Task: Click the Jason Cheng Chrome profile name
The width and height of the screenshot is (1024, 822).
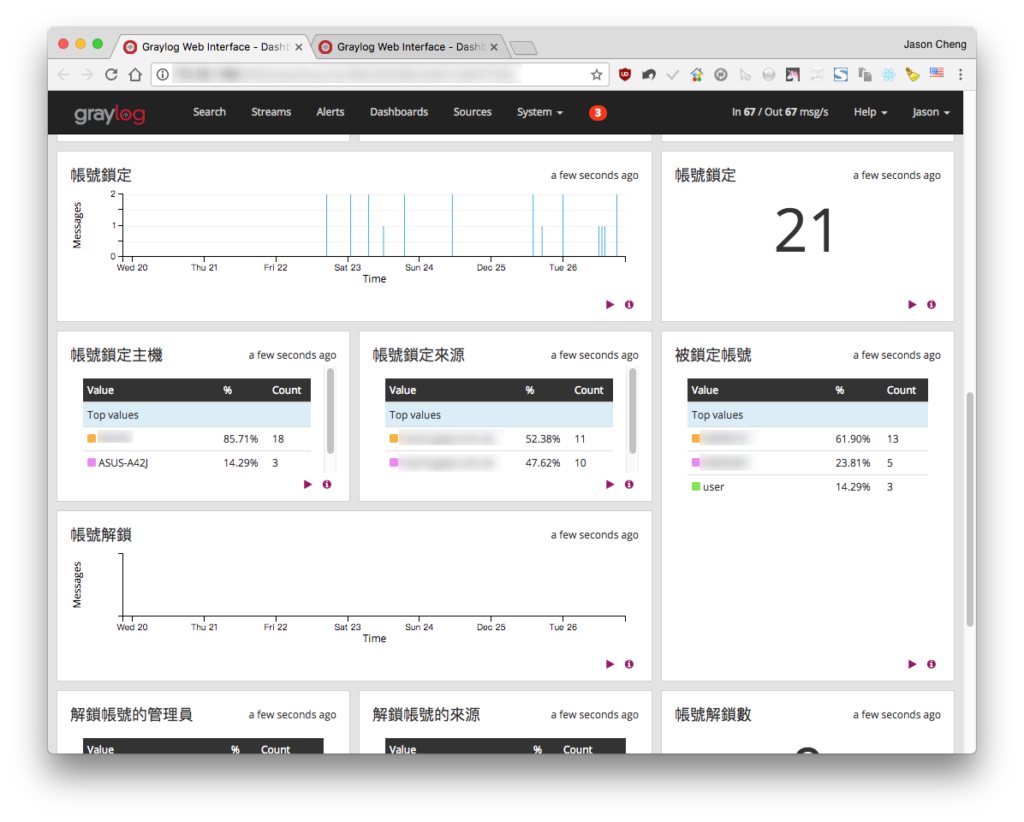Action: (x=935, y=44)
